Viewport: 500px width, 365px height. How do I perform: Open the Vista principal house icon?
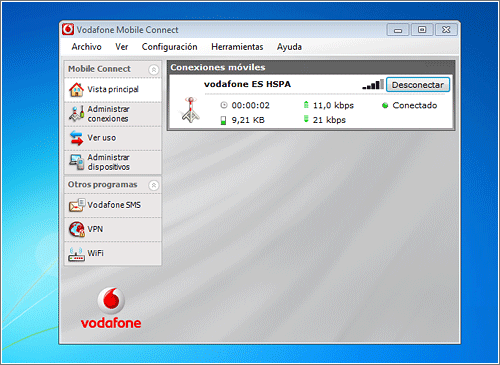click(76, 90)
